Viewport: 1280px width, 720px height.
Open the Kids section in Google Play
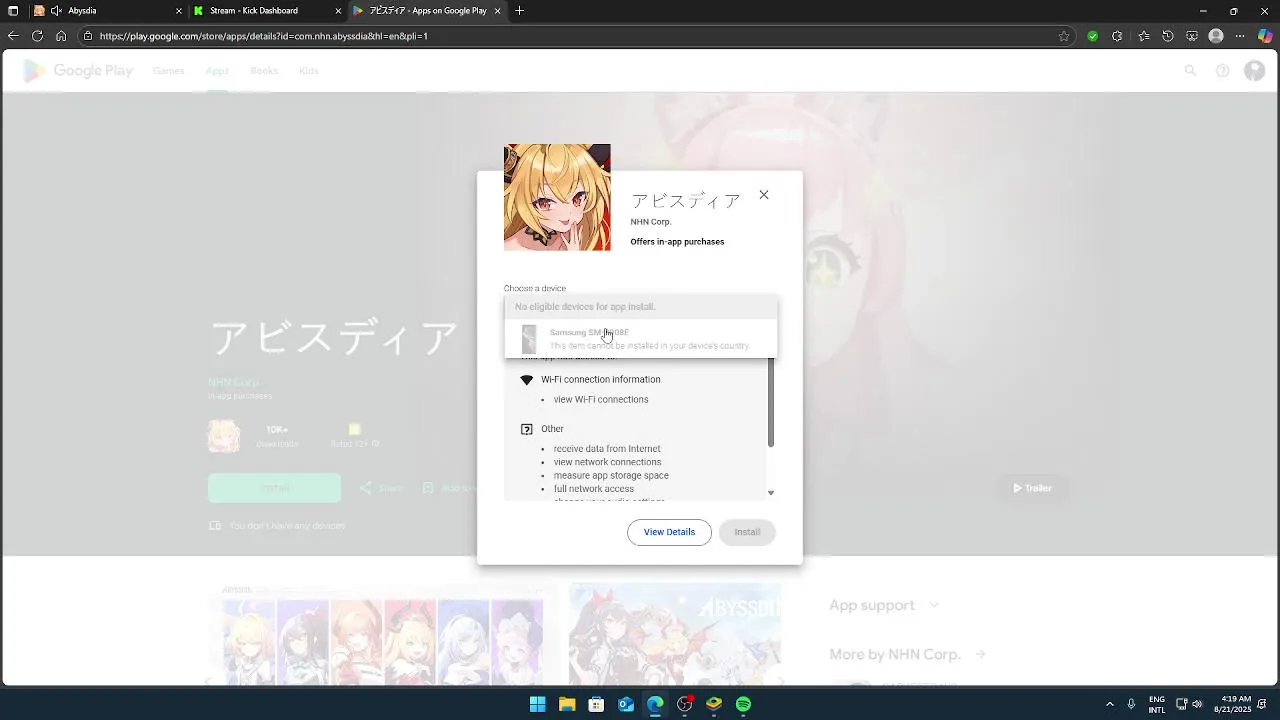point(309,71)
